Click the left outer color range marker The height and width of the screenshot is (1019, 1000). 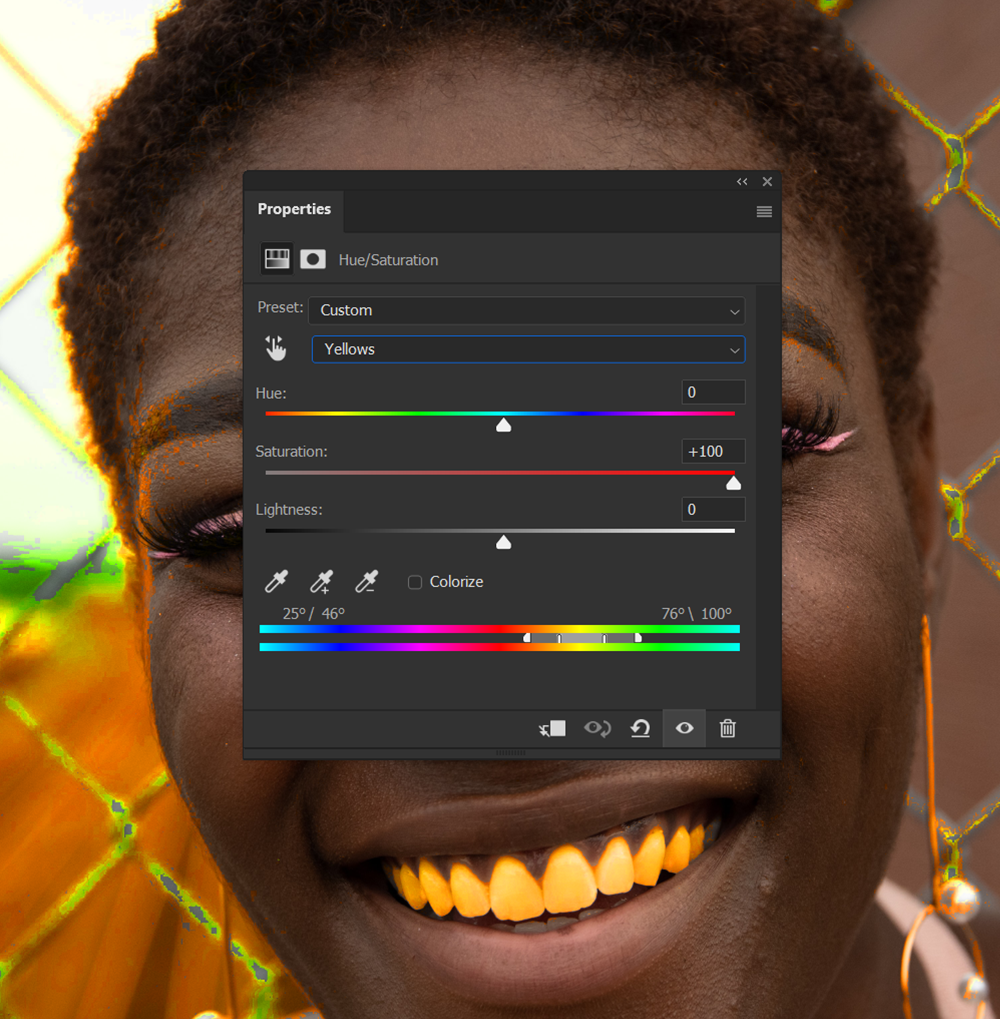527,638
